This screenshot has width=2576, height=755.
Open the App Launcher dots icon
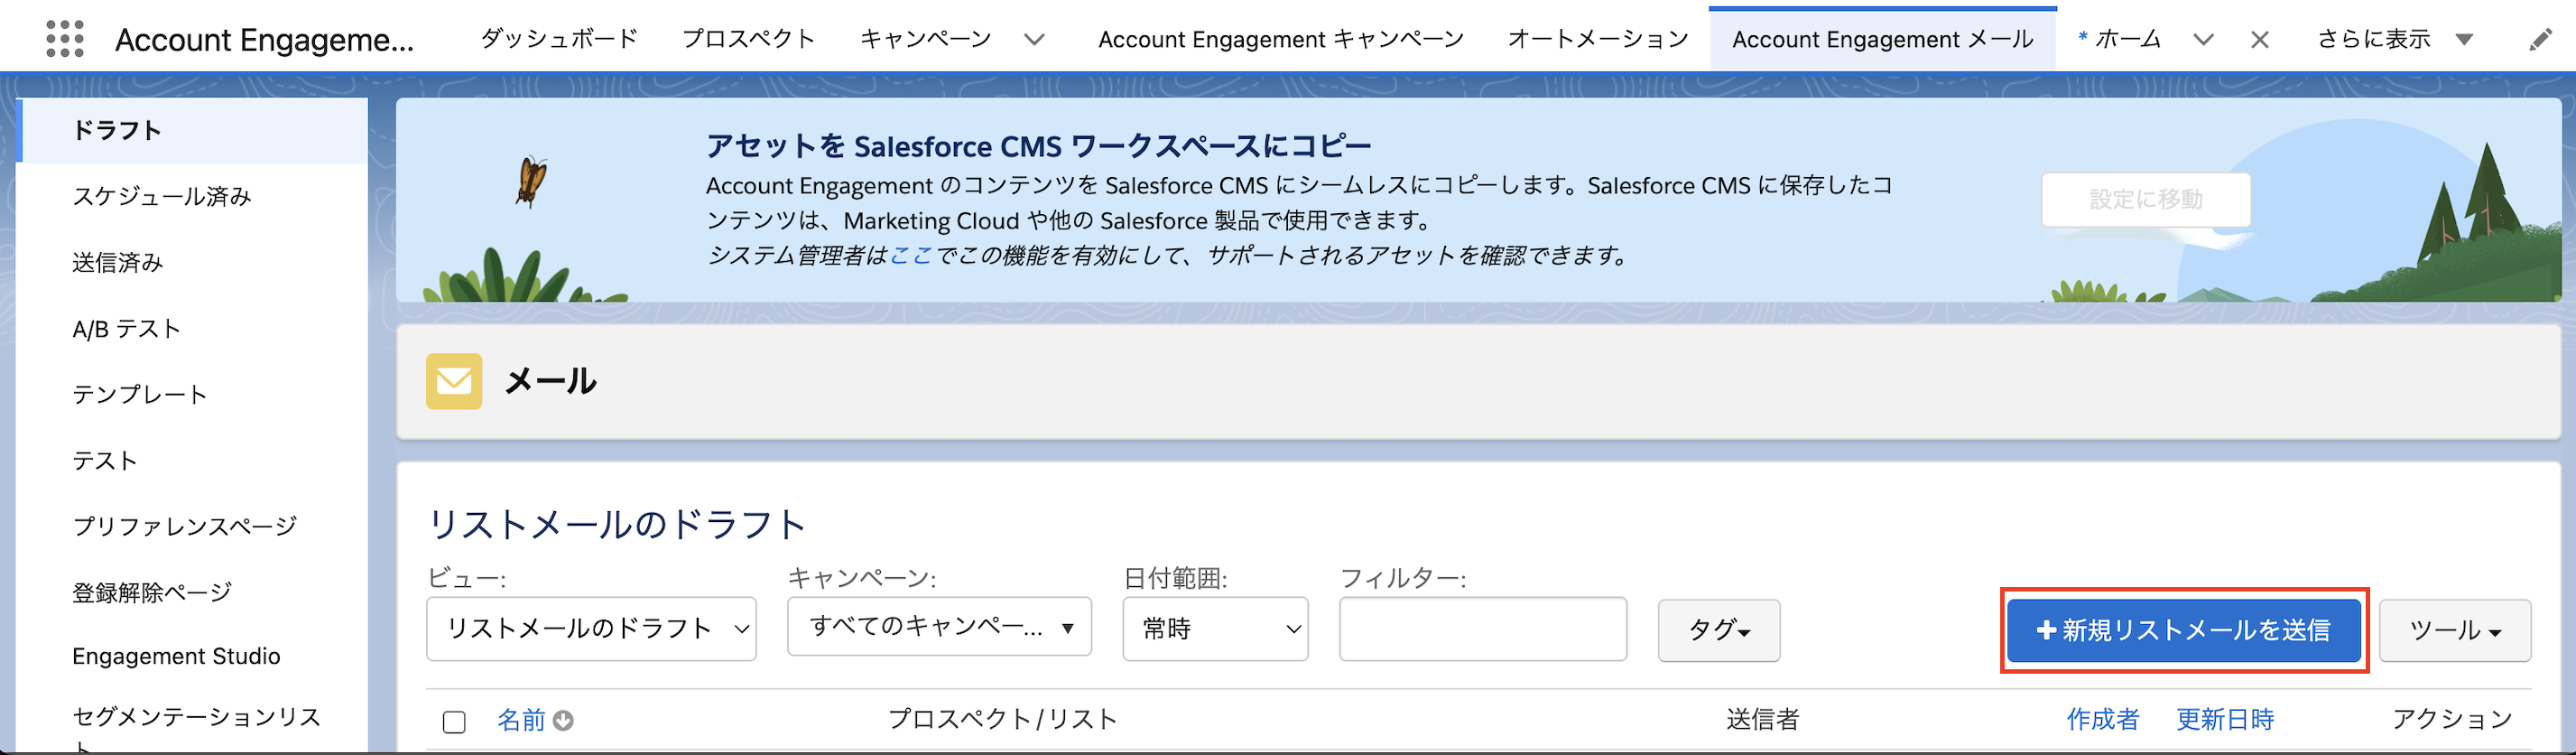(x=65, y=39)
